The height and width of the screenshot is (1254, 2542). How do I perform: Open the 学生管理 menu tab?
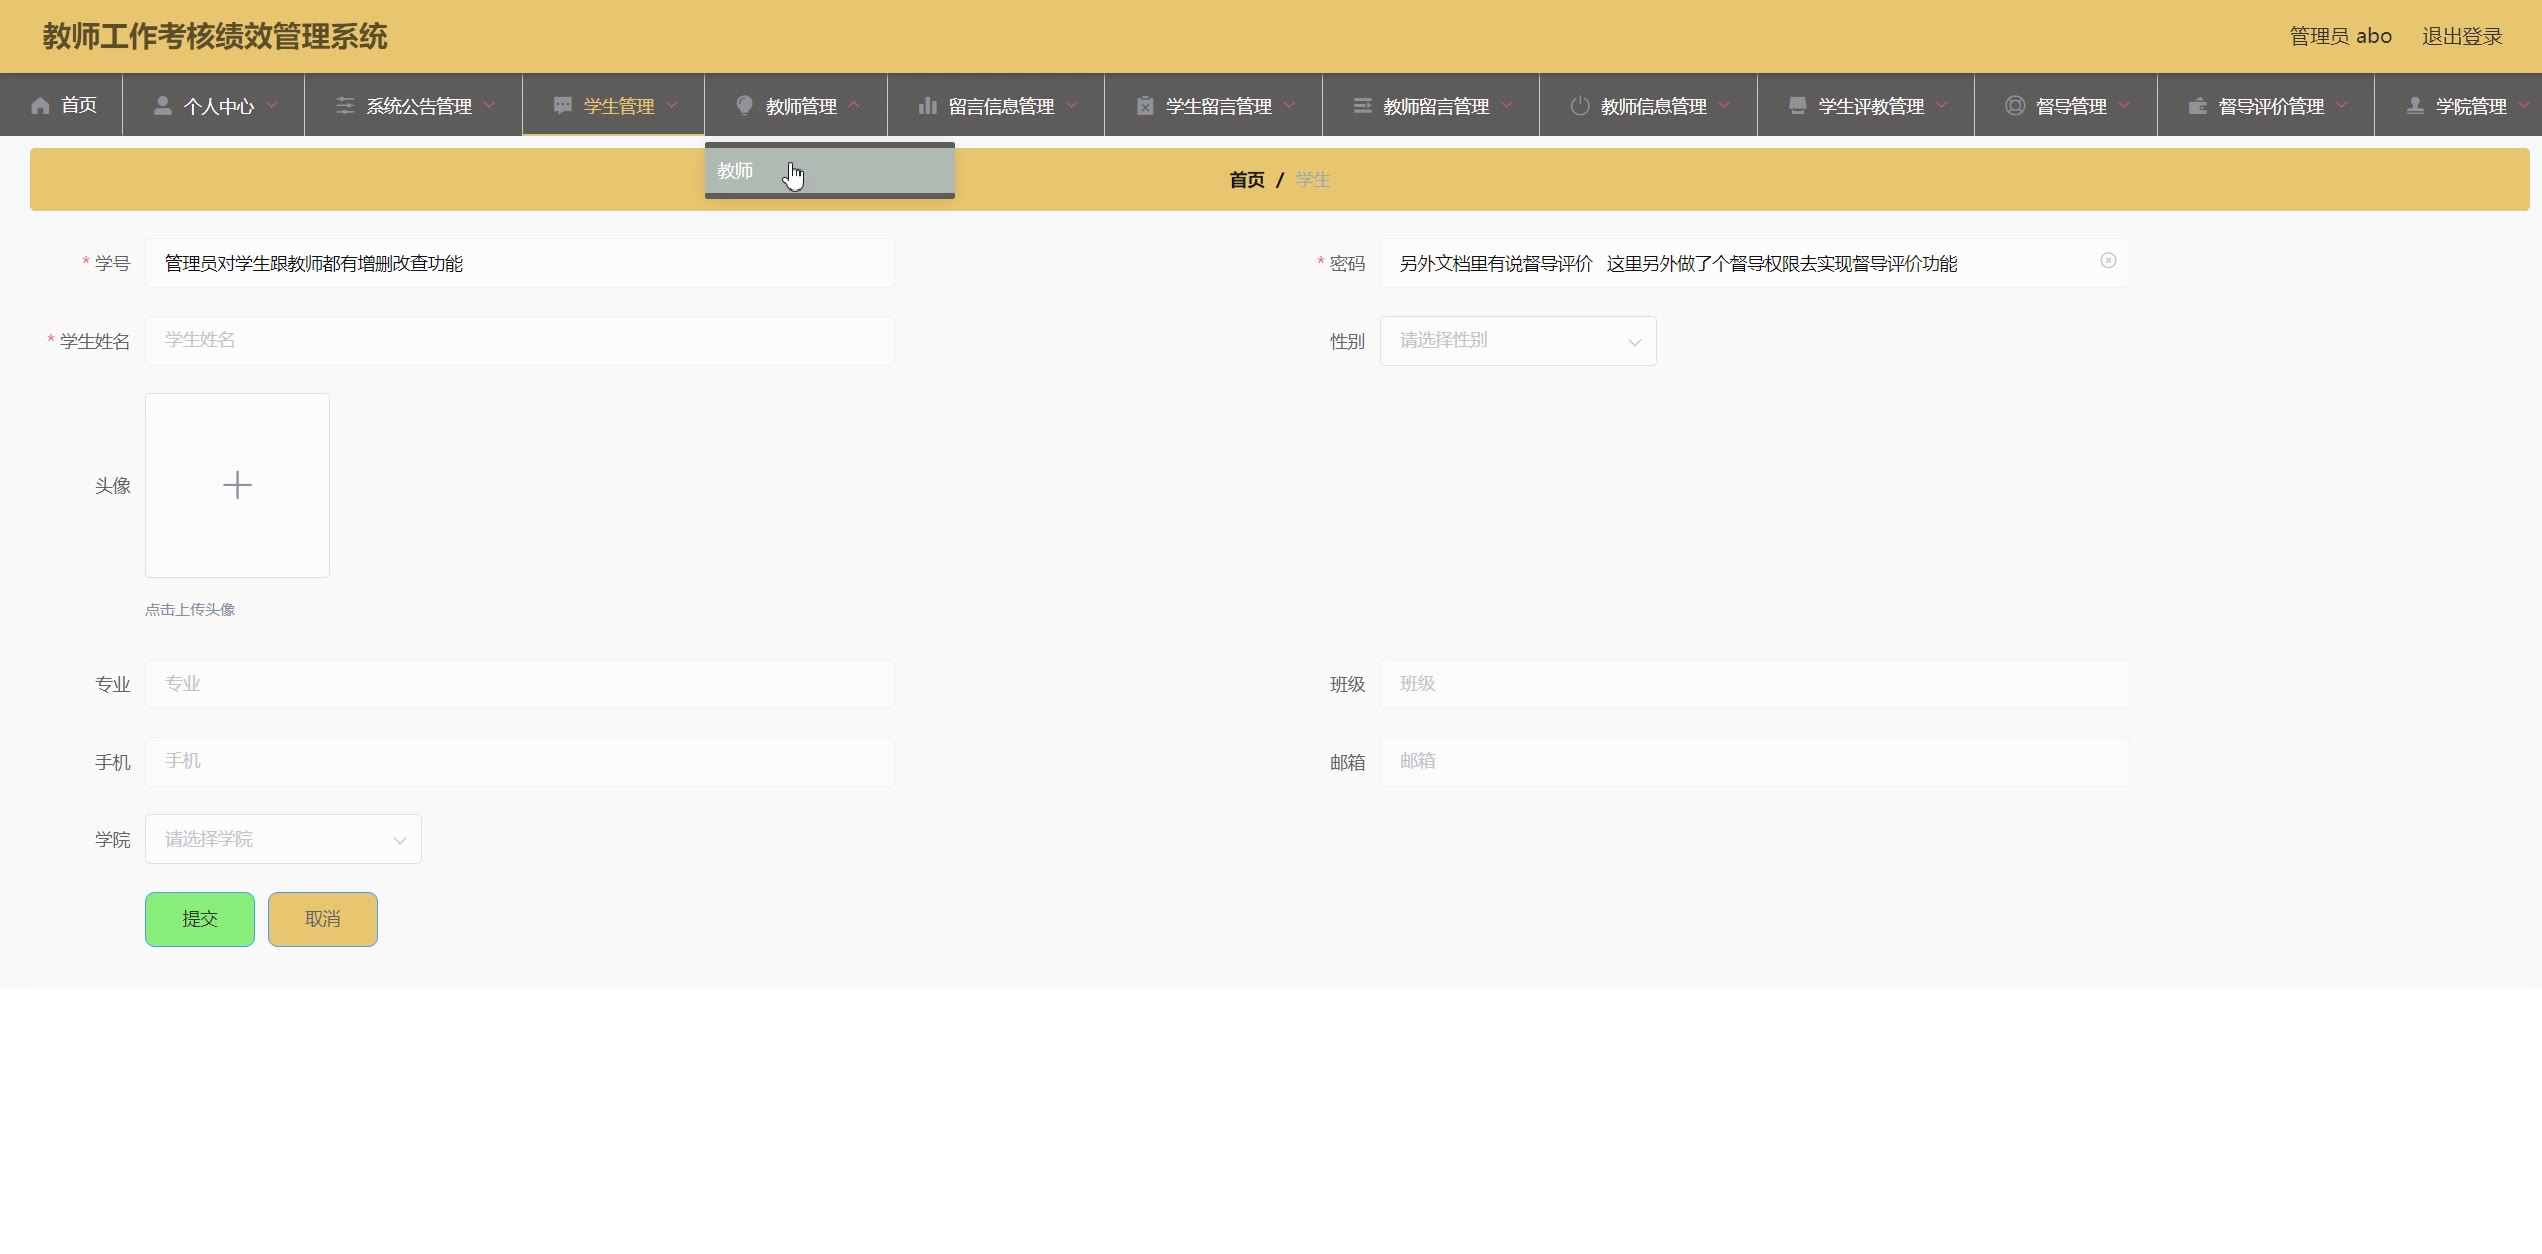618,106
